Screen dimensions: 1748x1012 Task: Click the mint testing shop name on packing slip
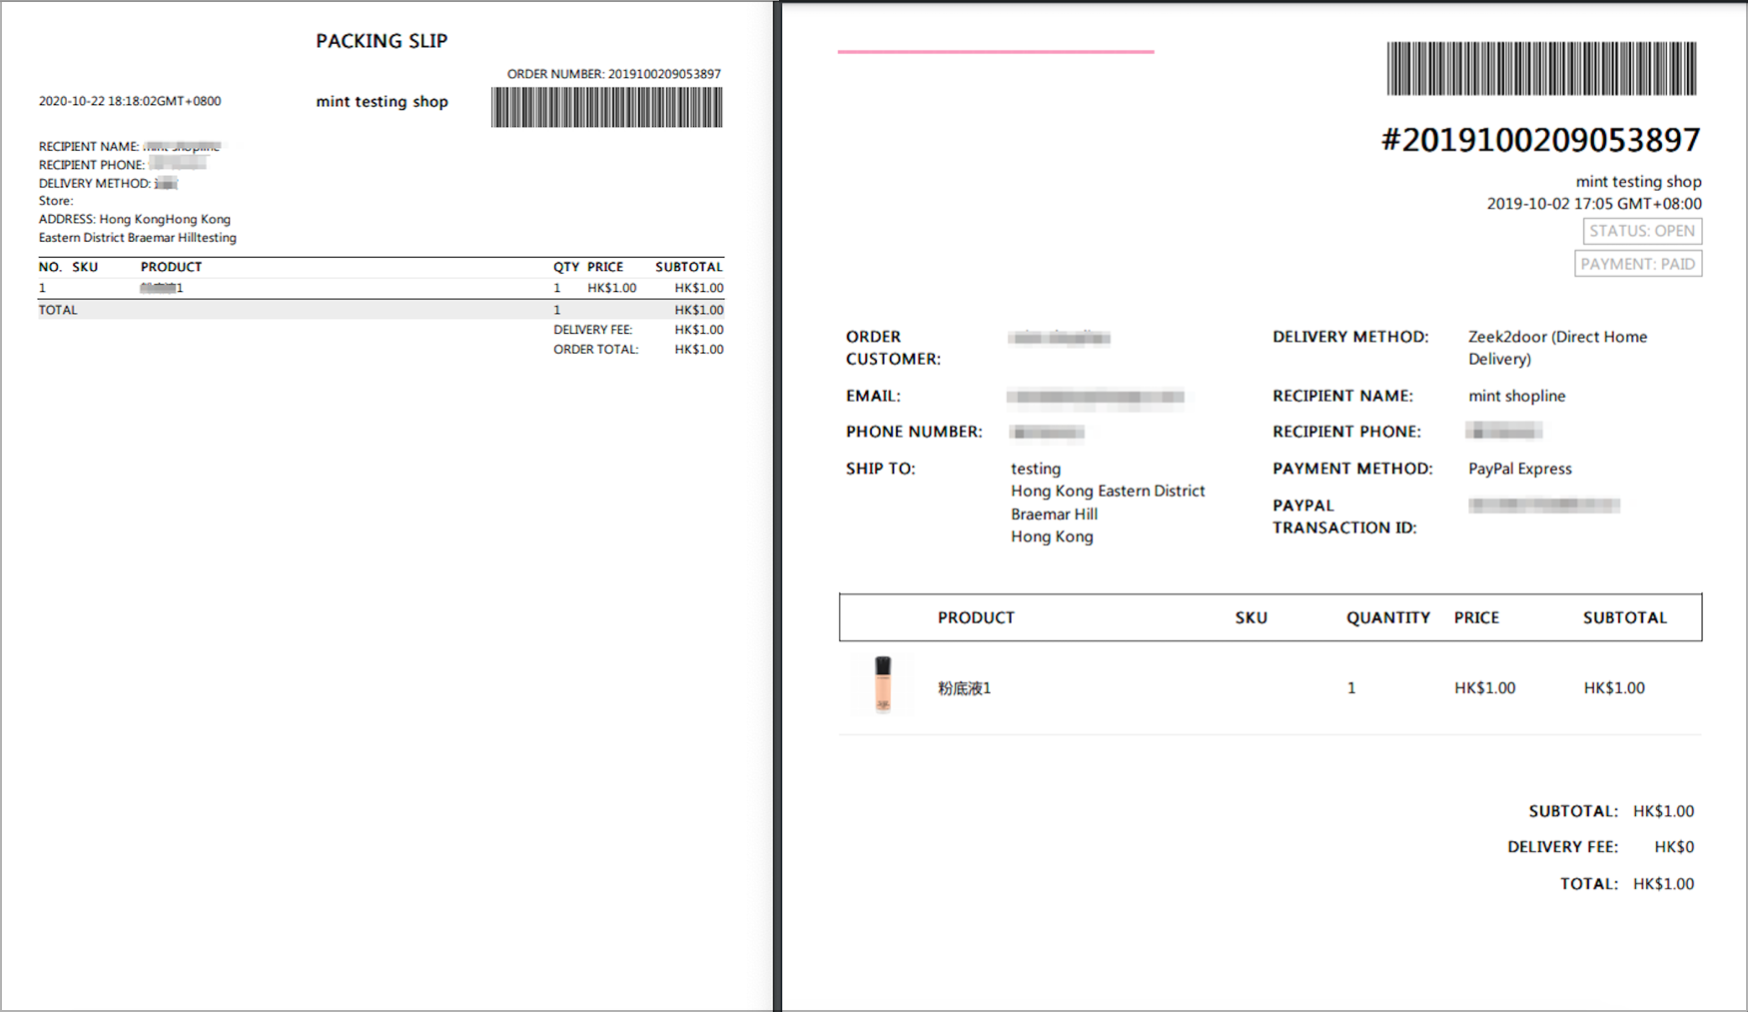coord(381,101)
